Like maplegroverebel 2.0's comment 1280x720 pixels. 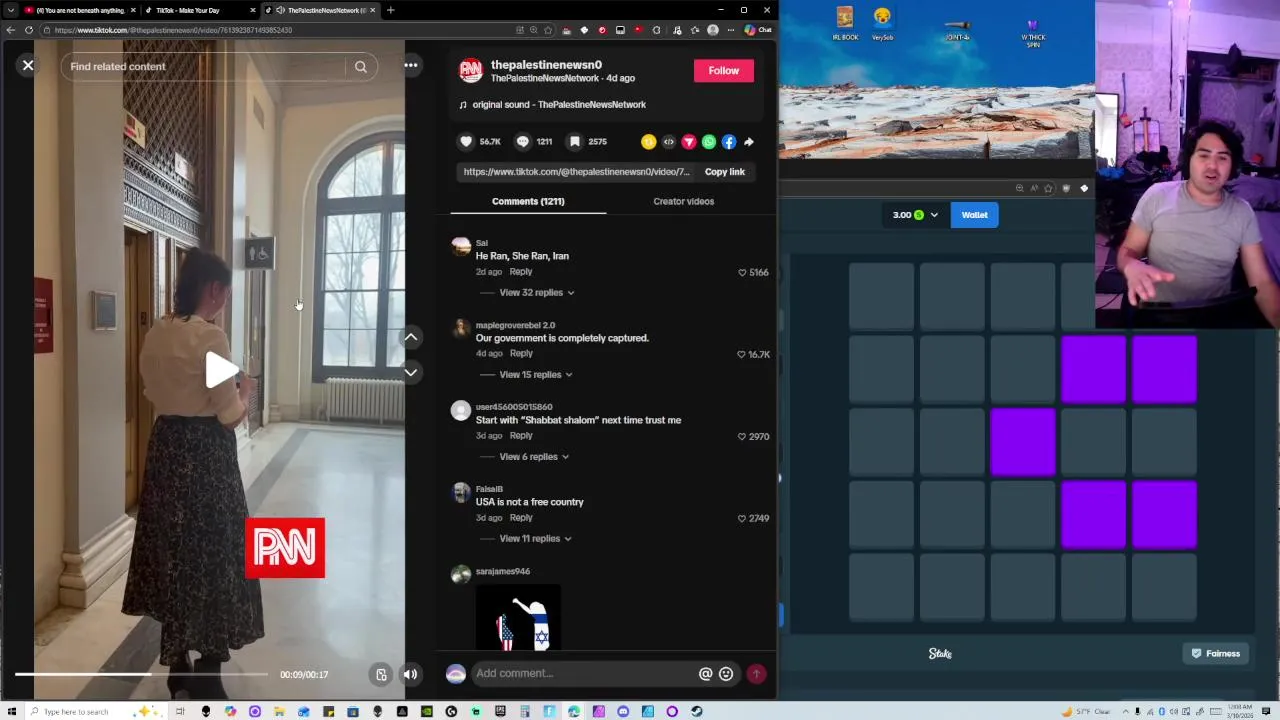[x=741, y=354]
